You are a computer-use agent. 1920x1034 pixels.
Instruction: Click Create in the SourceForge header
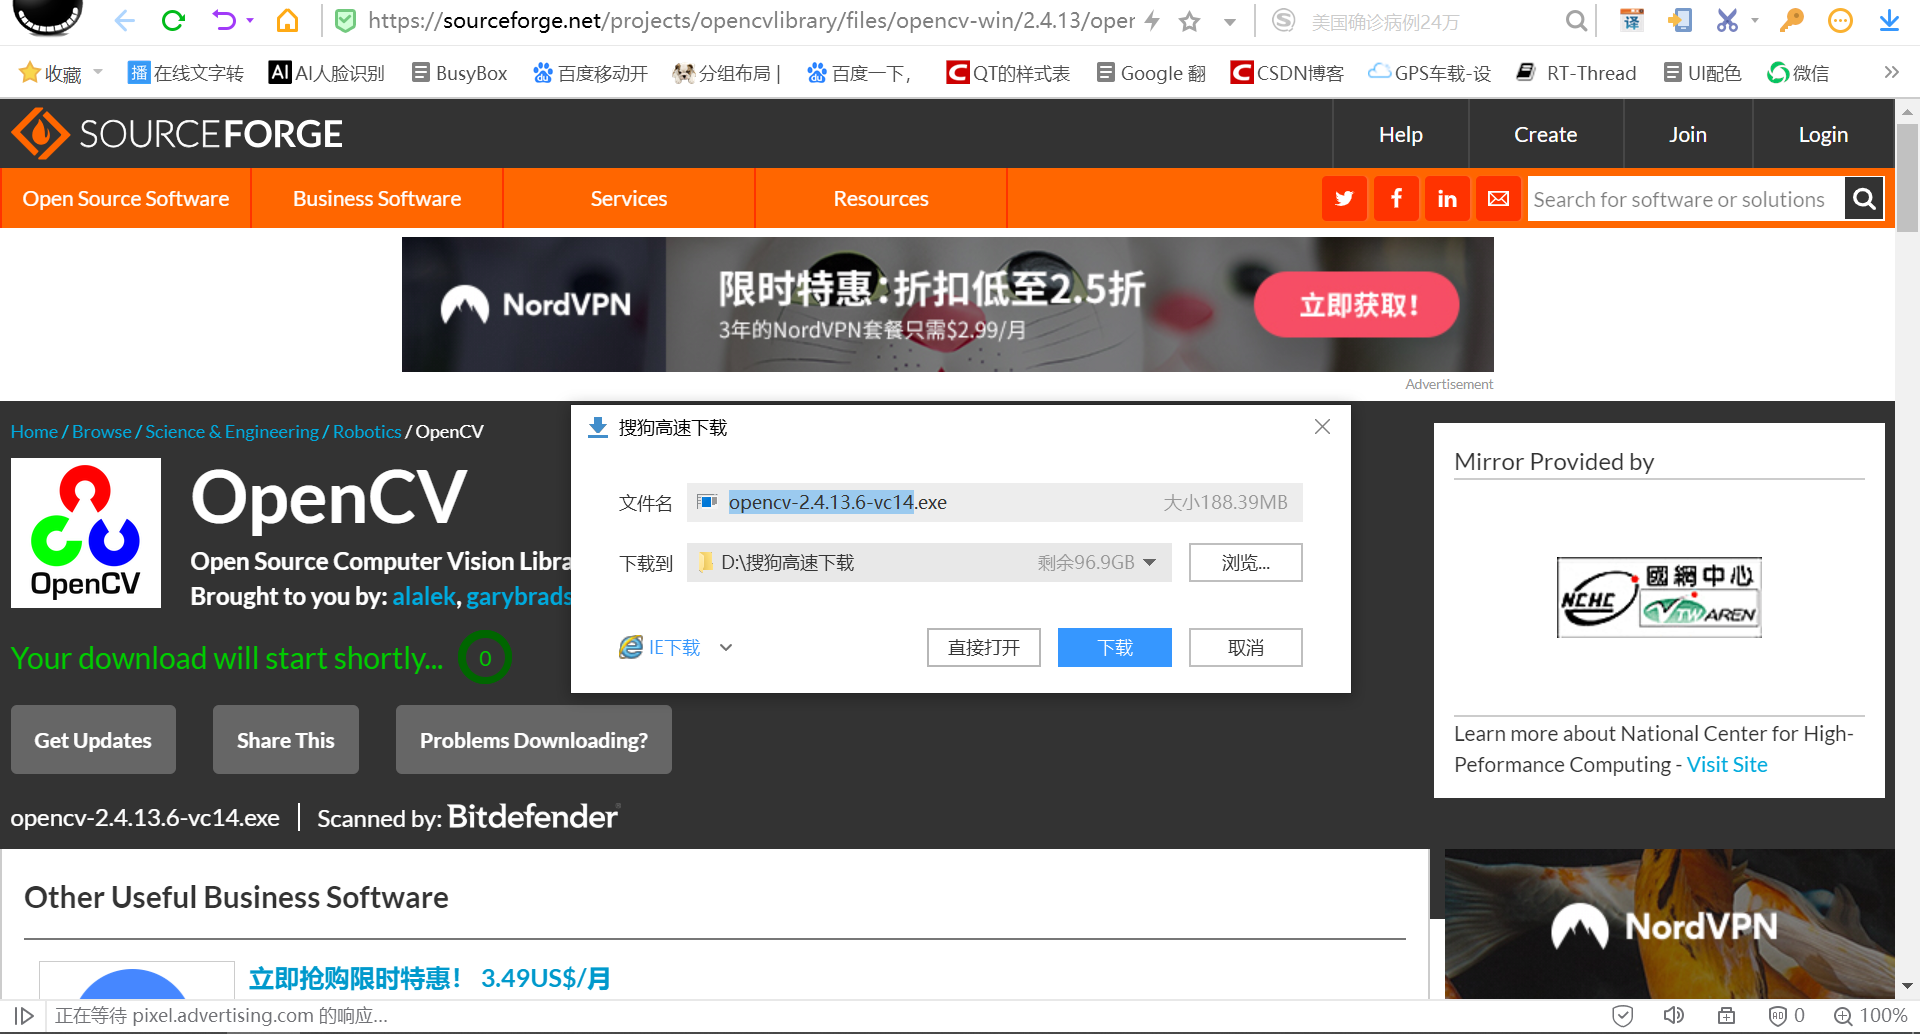pos(1546,134)
